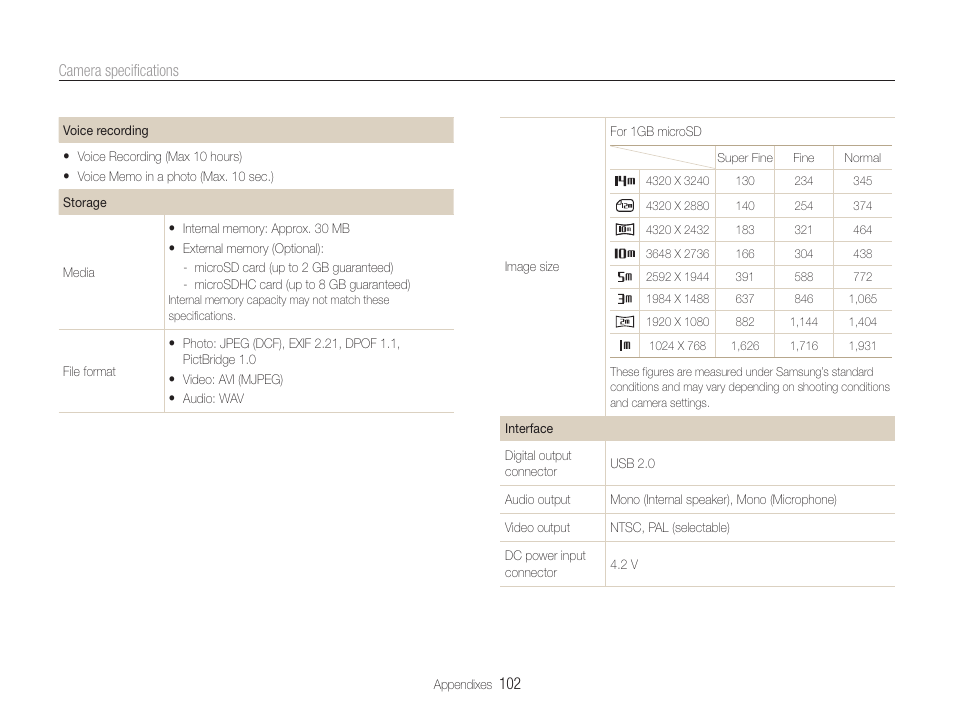
Task: Click the 10m wide image size icon
Action: (x=625, y=229)
